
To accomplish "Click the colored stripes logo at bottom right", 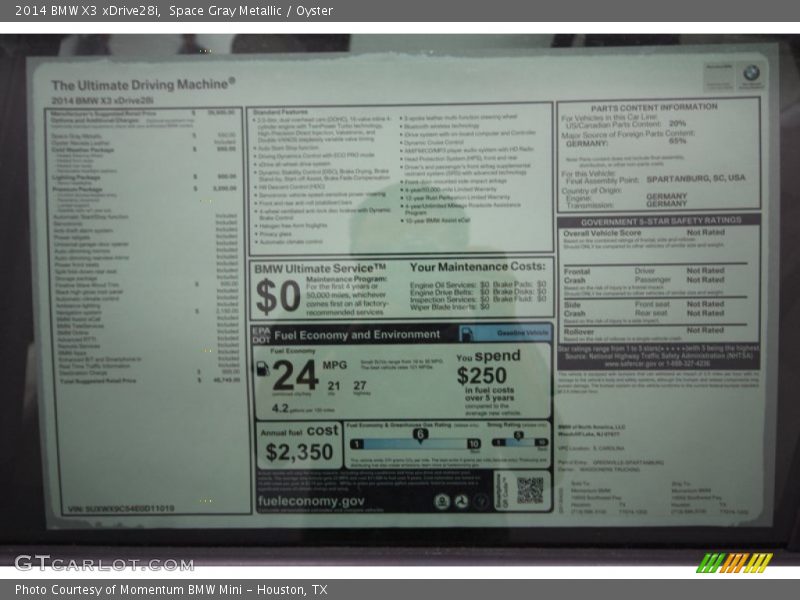I will 734,562.
